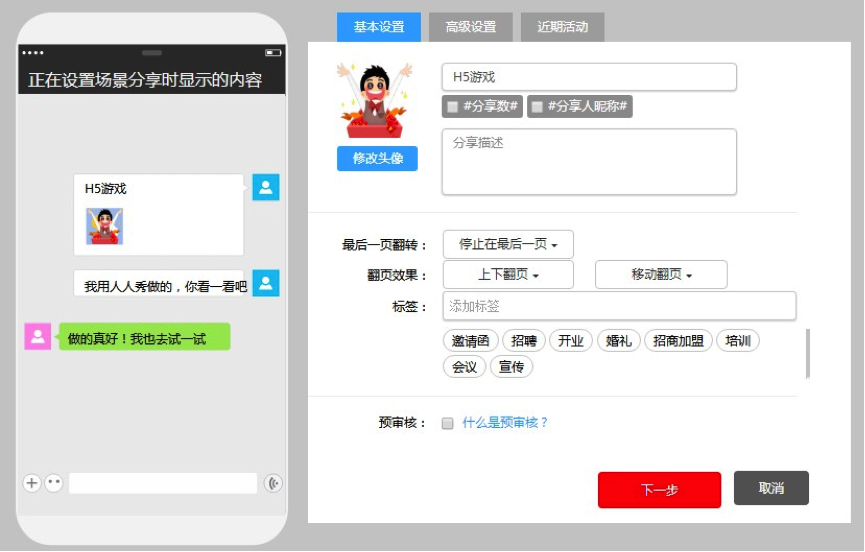Click the battery icon in phone status bar
Image resolution: width=865 pixels, height=552 pixels.
coord(273,53)
